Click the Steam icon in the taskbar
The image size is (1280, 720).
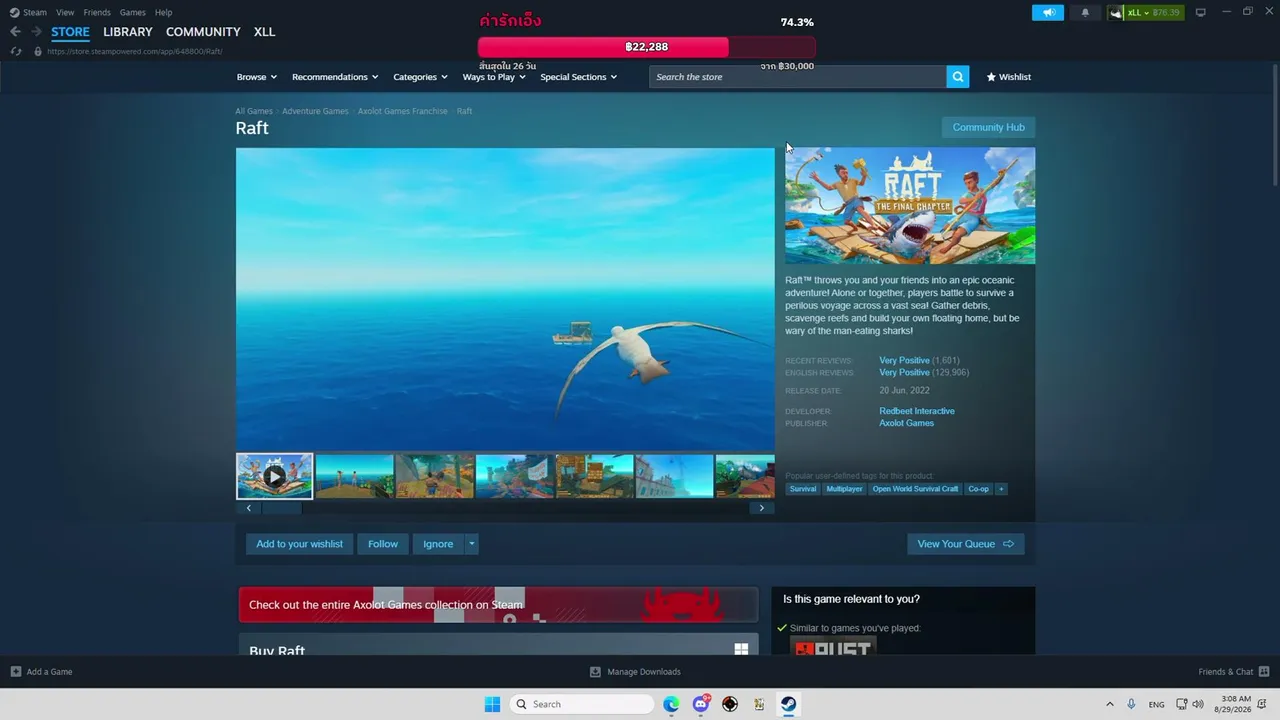click(x=788, y=704)
